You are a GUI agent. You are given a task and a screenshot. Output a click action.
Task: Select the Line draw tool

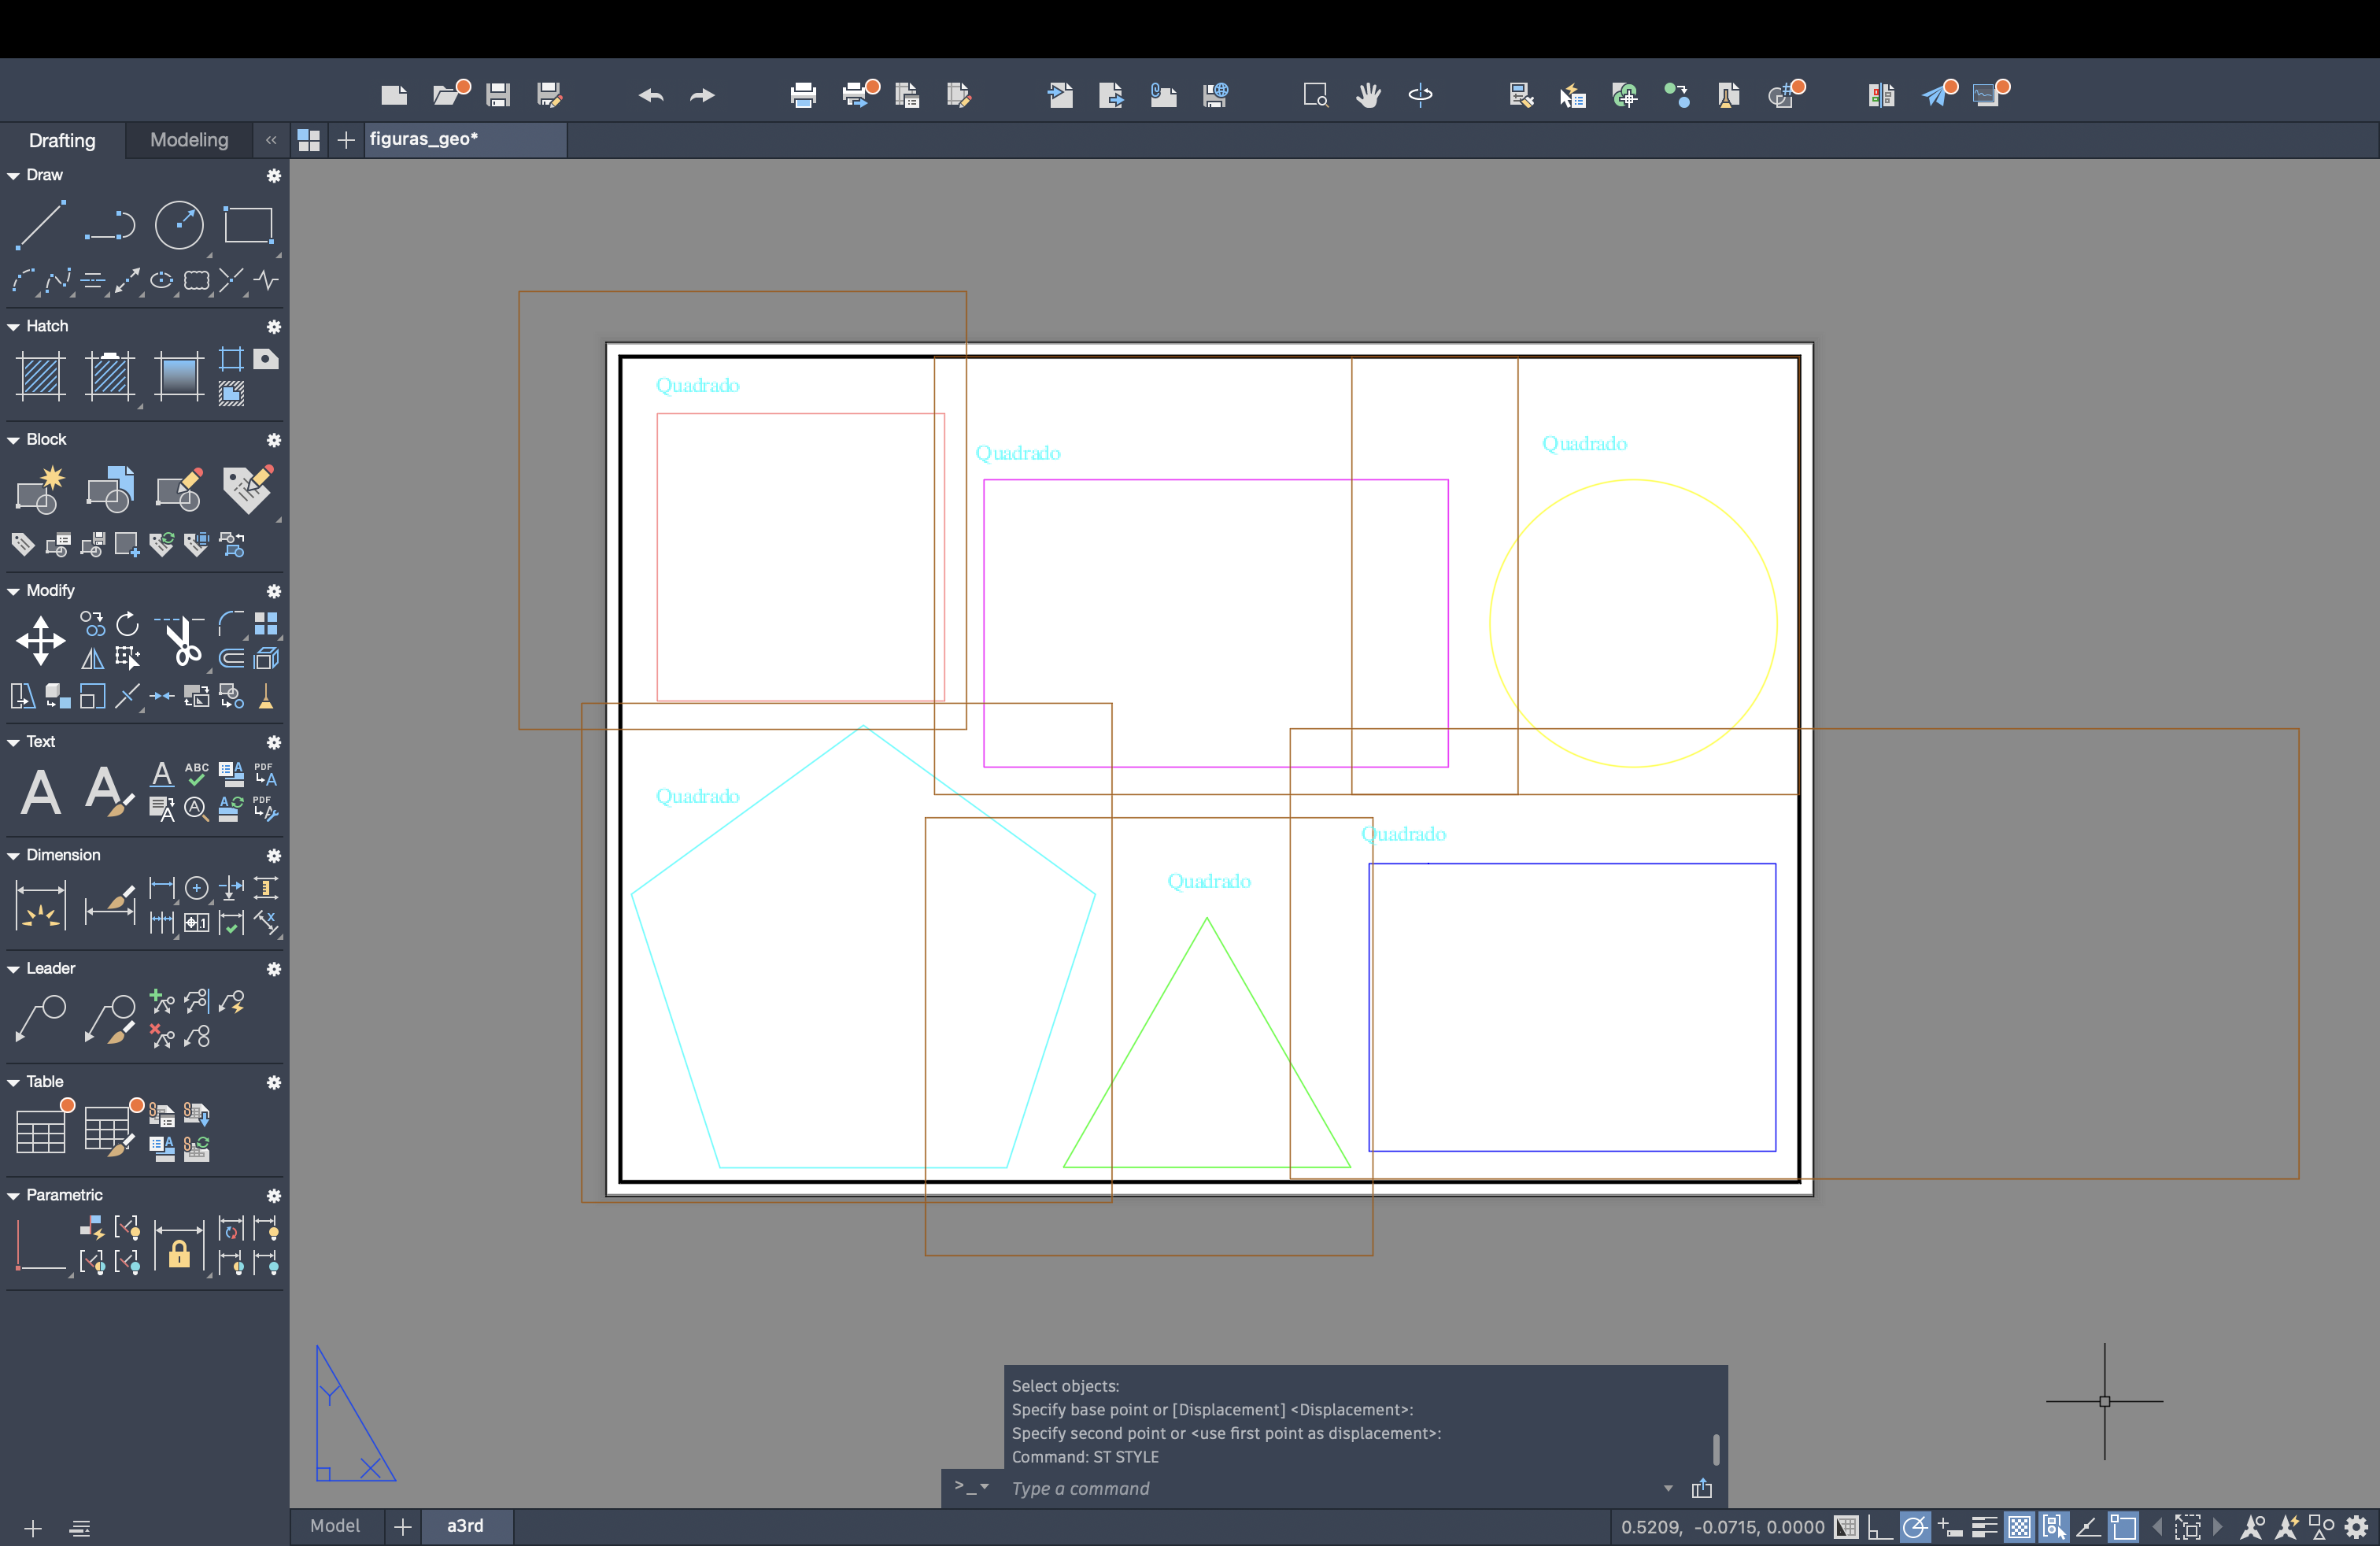tap(40, 224)
